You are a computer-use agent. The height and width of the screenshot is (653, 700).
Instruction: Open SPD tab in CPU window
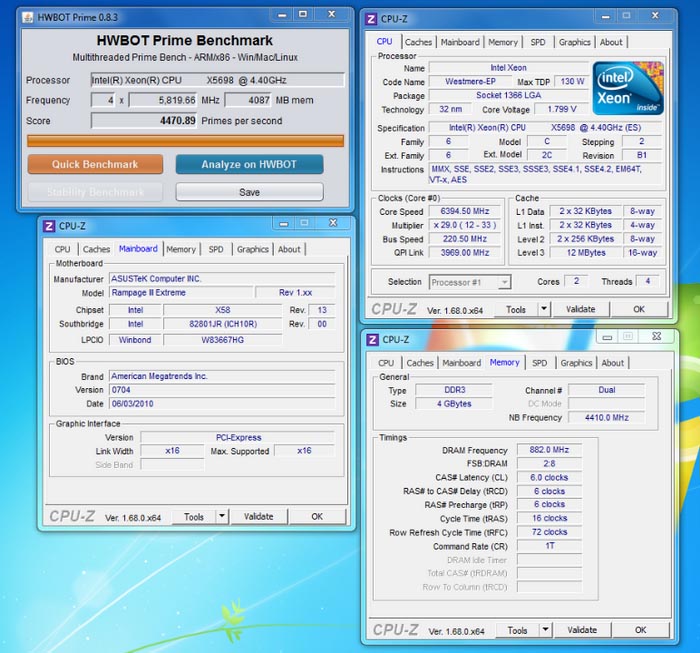[538, 42]
